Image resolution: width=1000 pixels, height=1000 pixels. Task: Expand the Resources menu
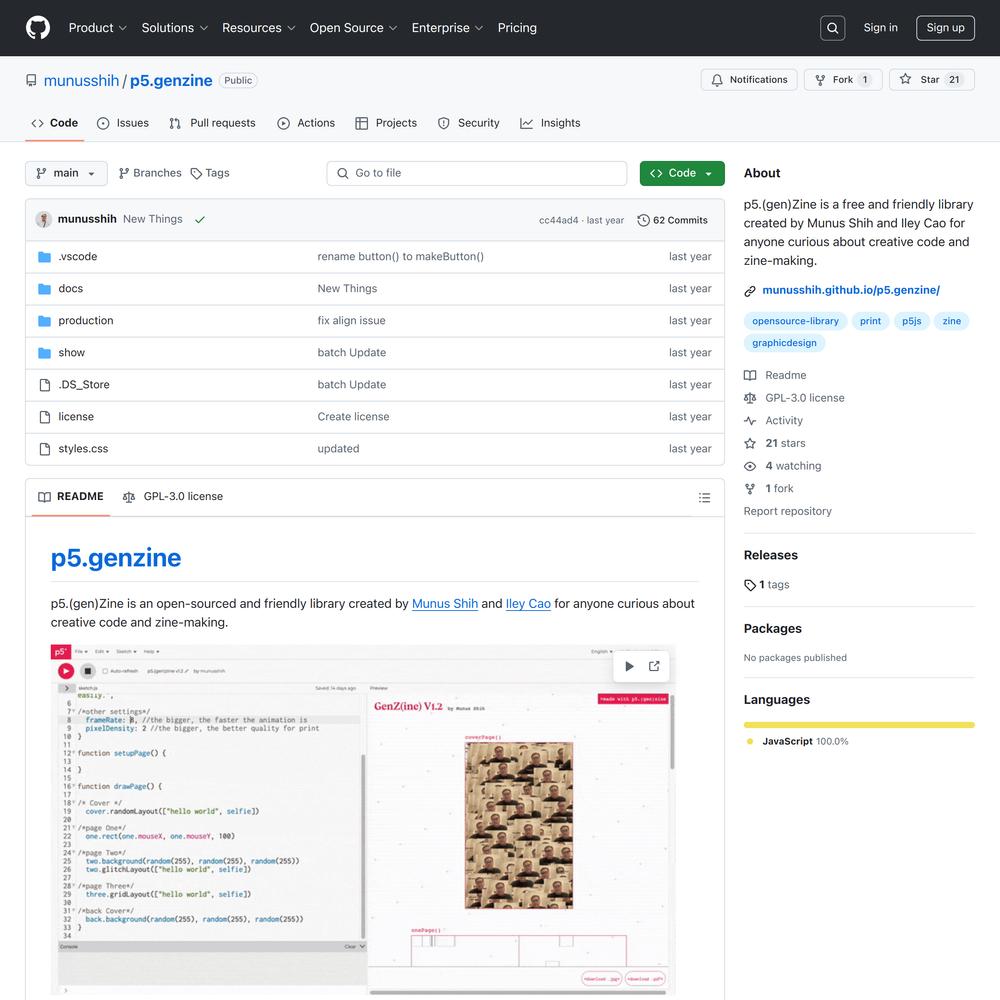258,28
